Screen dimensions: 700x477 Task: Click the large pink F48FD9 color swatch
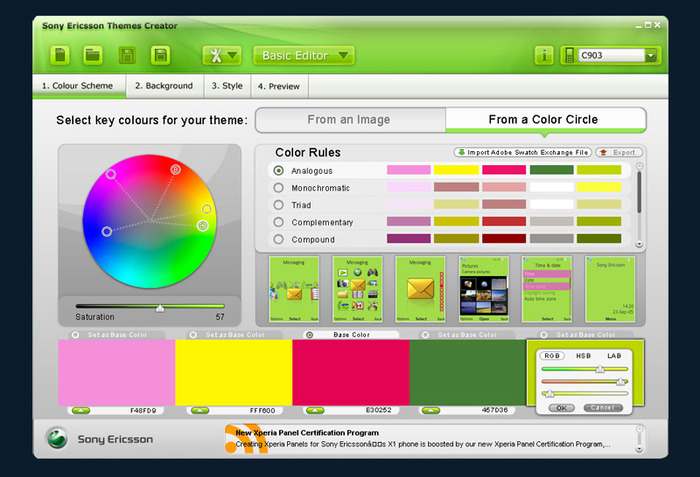point(117,372)
